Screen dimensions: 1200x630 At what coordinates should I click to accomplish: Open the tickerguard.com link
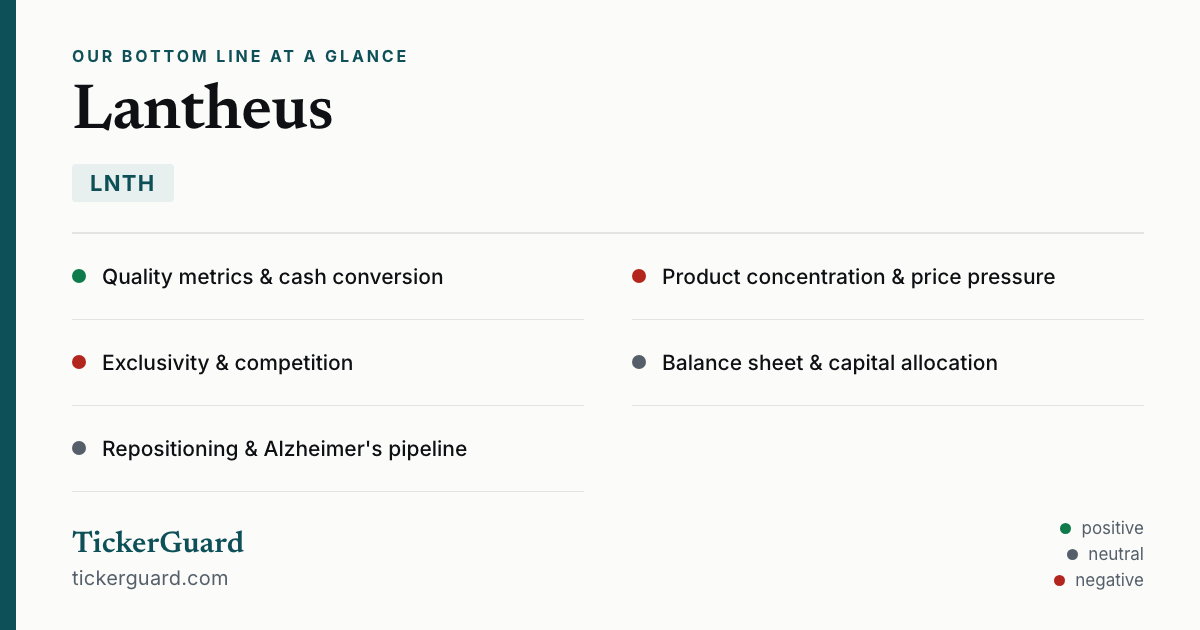pyautogui.click(x=150, y=578)
